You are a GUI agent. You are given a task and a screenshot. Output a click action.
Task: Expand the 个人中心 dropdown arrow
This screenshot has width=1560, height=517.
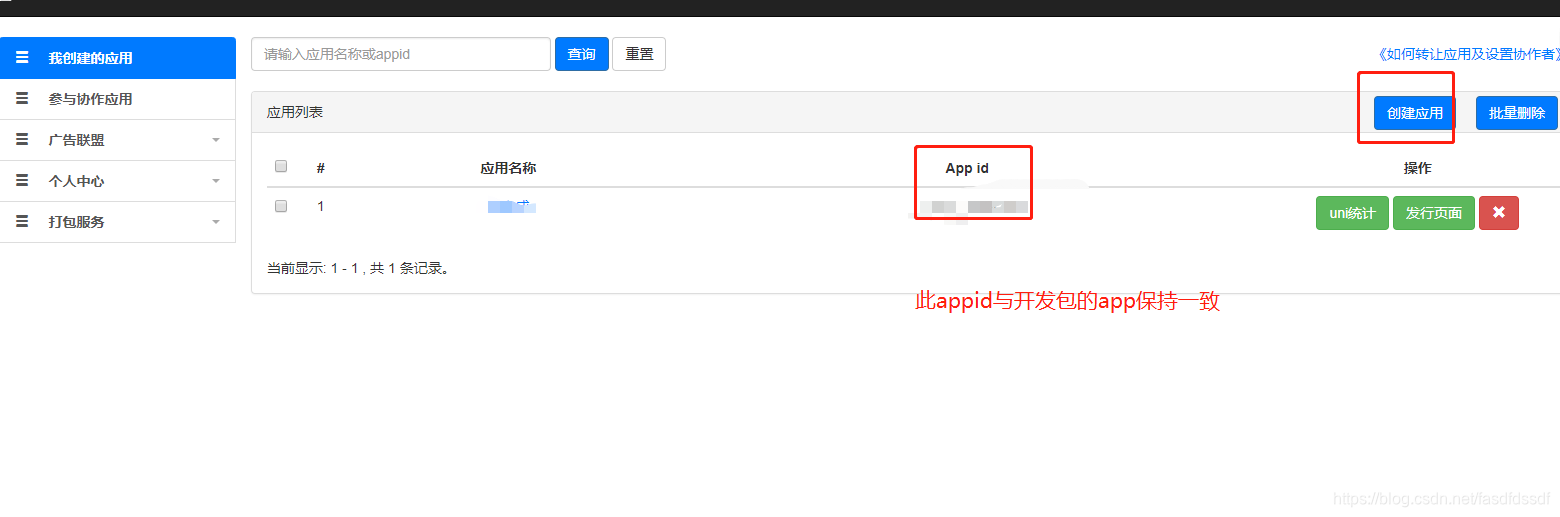(x=216, y=182)
